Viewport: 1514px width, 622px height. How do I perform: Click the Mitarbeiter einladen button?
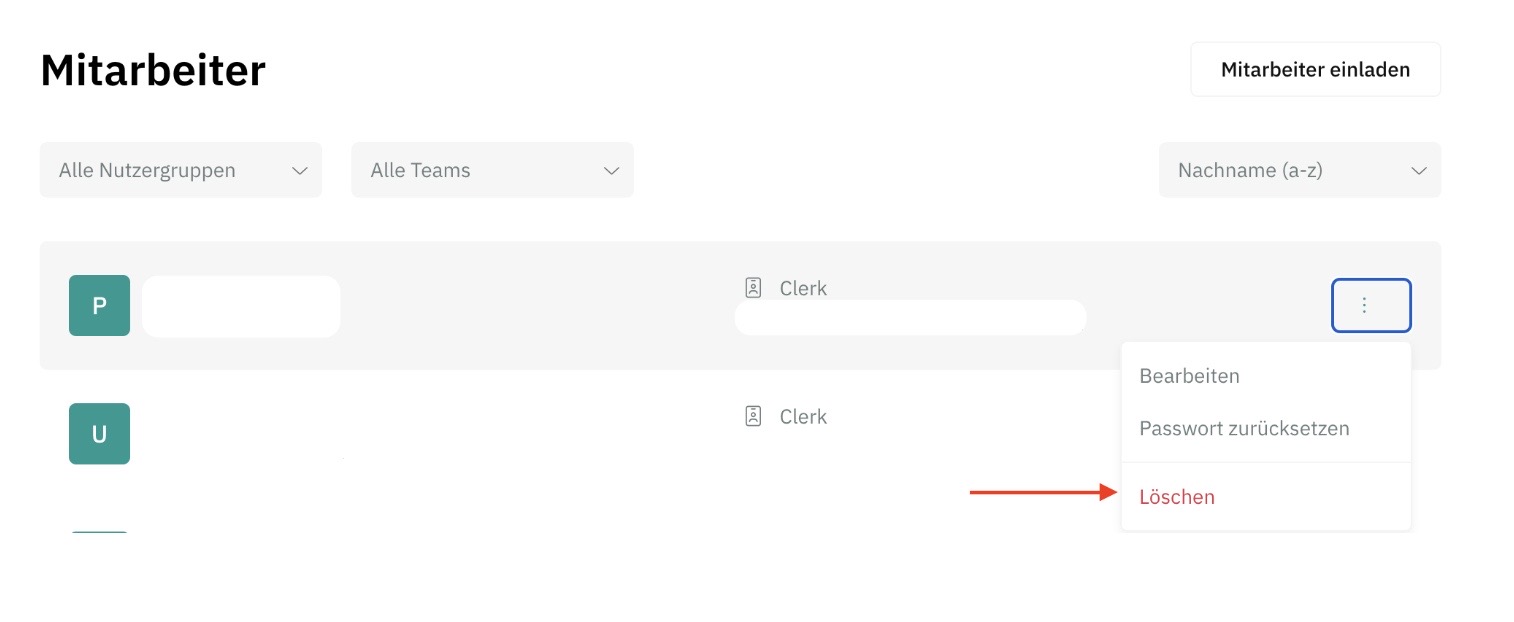(1315, 69)
